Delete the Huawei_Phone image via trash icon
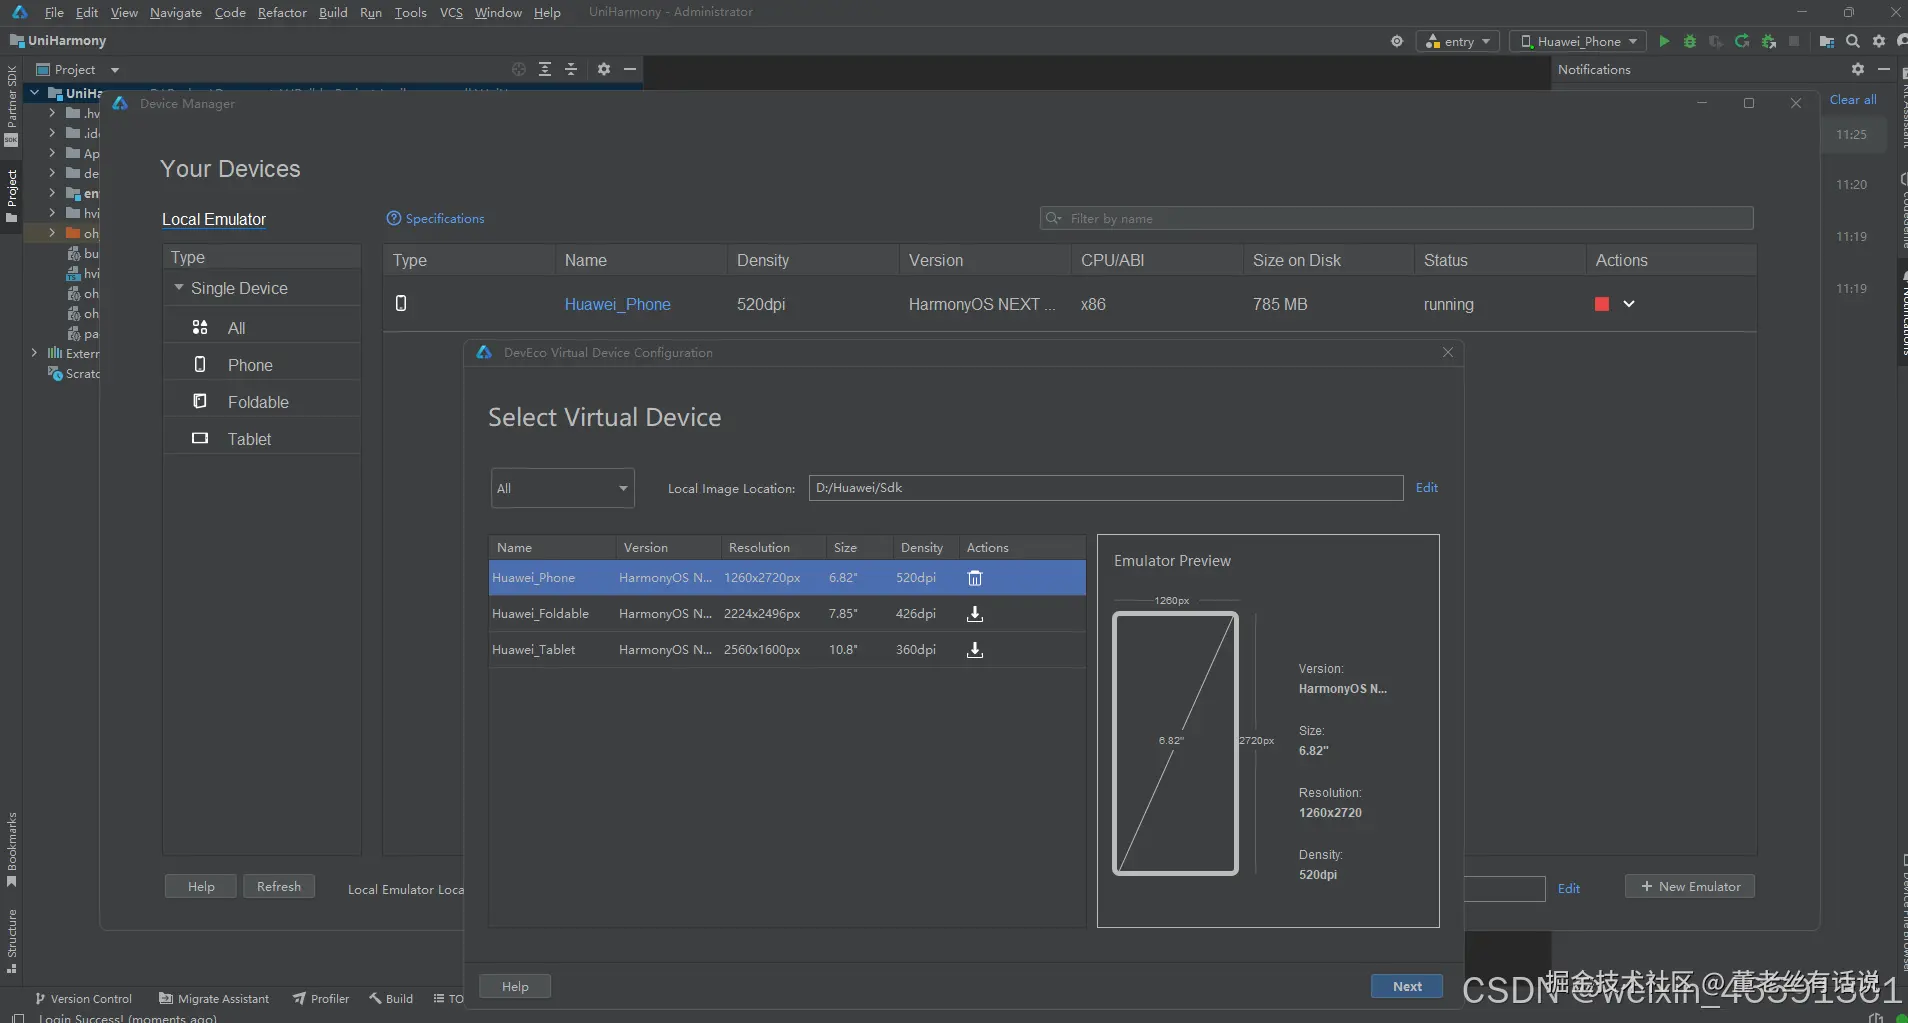This screenshot has width=1908, height=1023. point(975,578)
